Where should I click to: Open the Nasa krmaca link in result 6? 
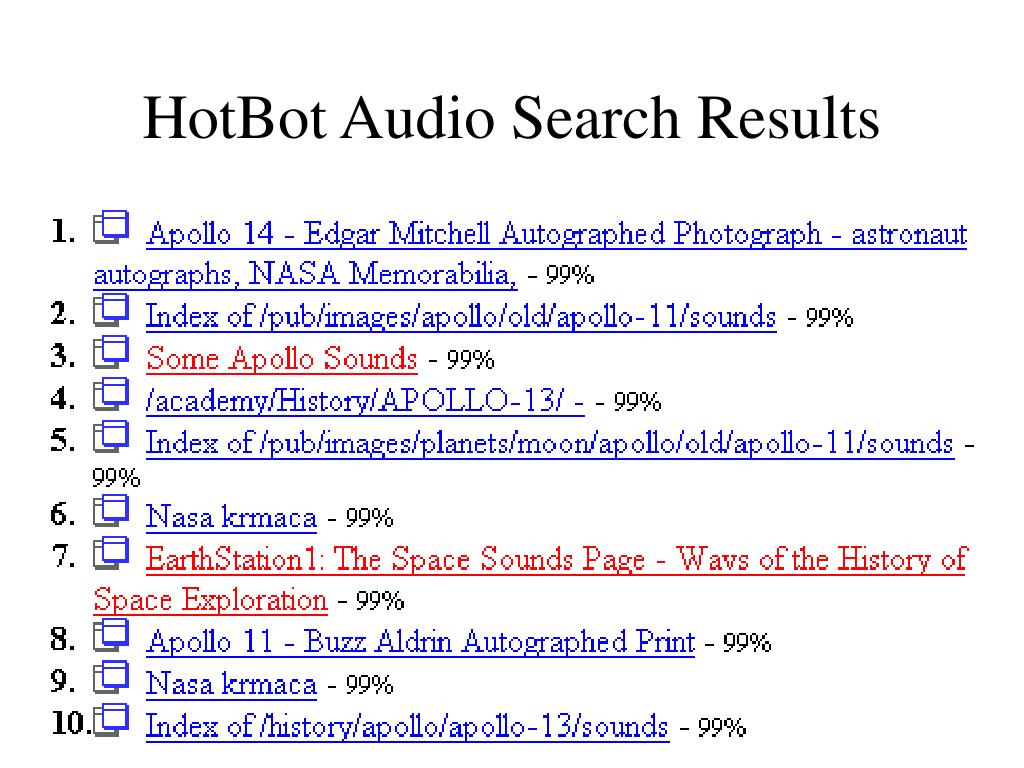click(231, 517)
